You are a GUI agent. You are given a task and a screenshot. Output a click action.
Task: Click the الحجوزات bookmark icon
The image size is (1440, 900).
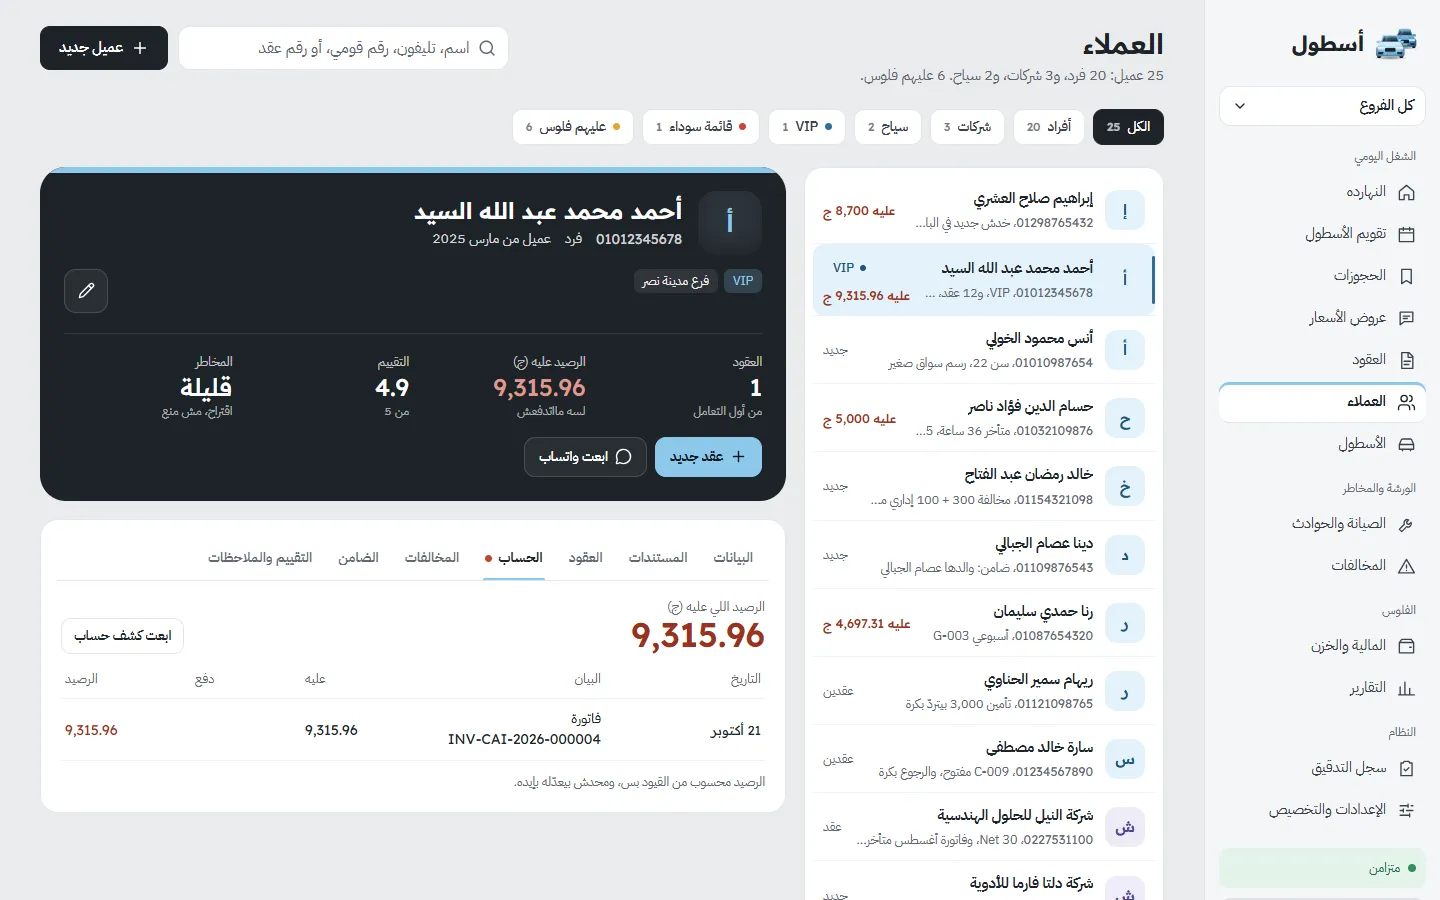(1406, 276)
